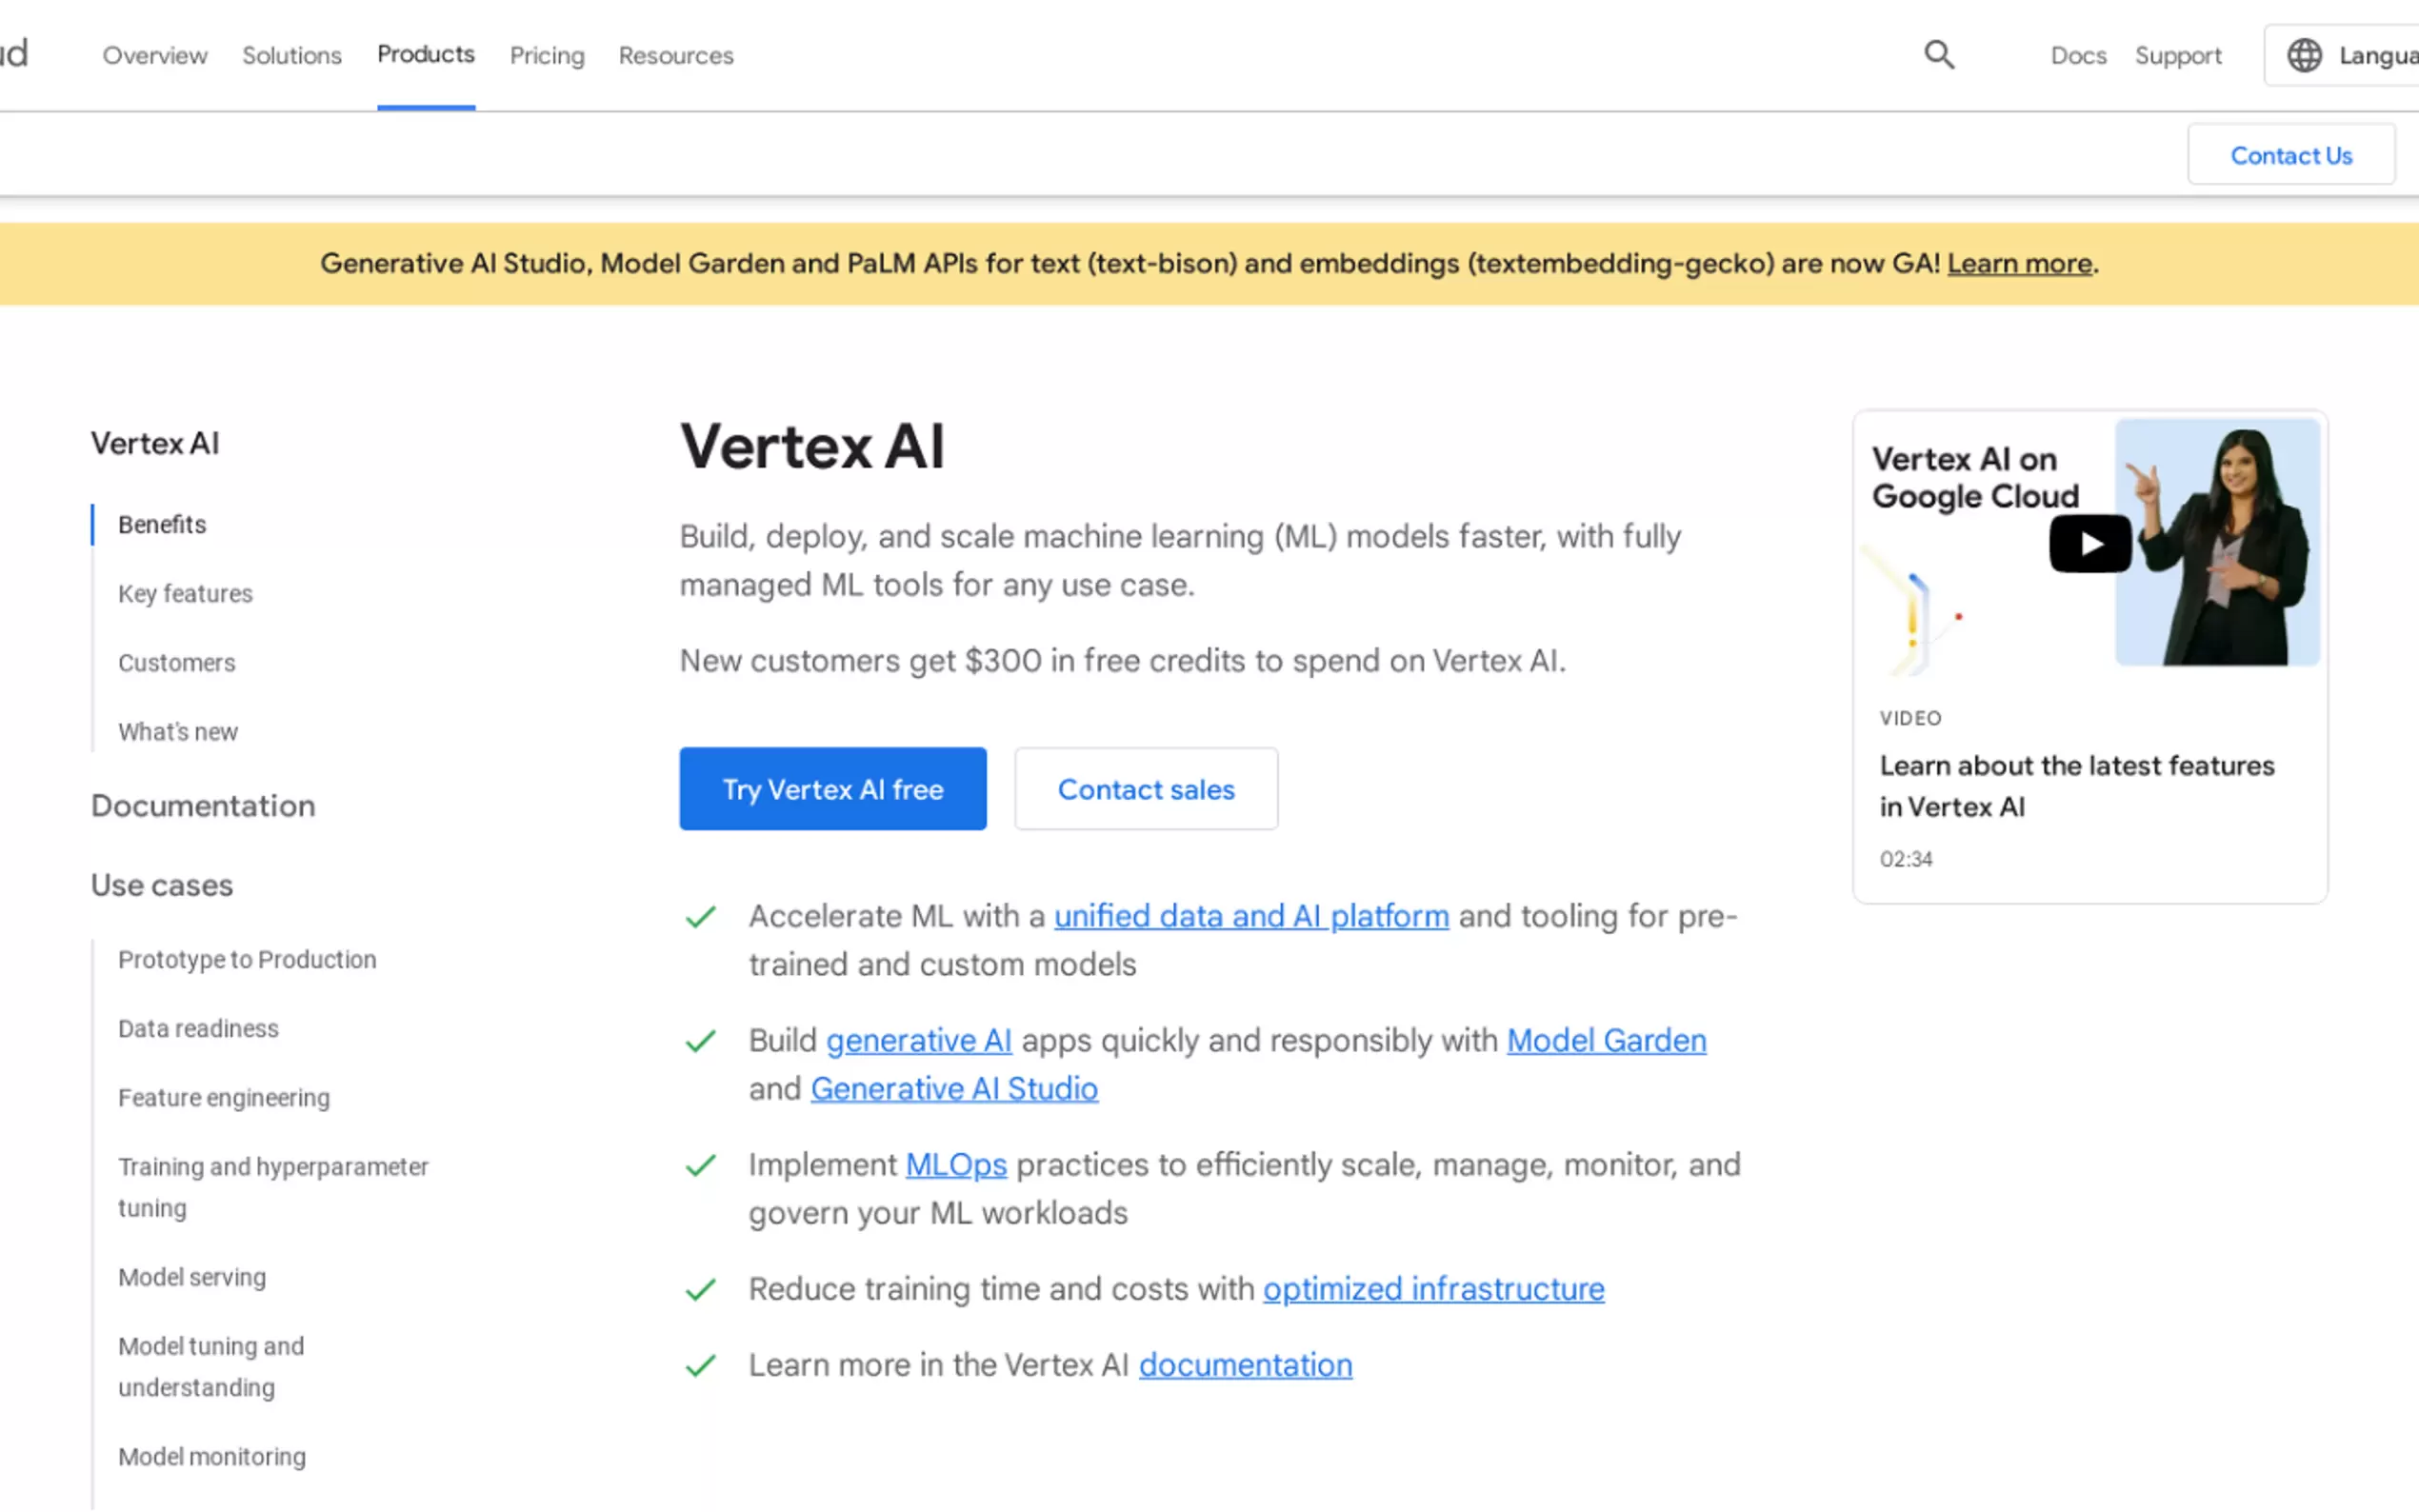Screen dimensions: 2419x1512
Task: Follow the banner's Learn more link
Action: click(x=2019, y=263)
